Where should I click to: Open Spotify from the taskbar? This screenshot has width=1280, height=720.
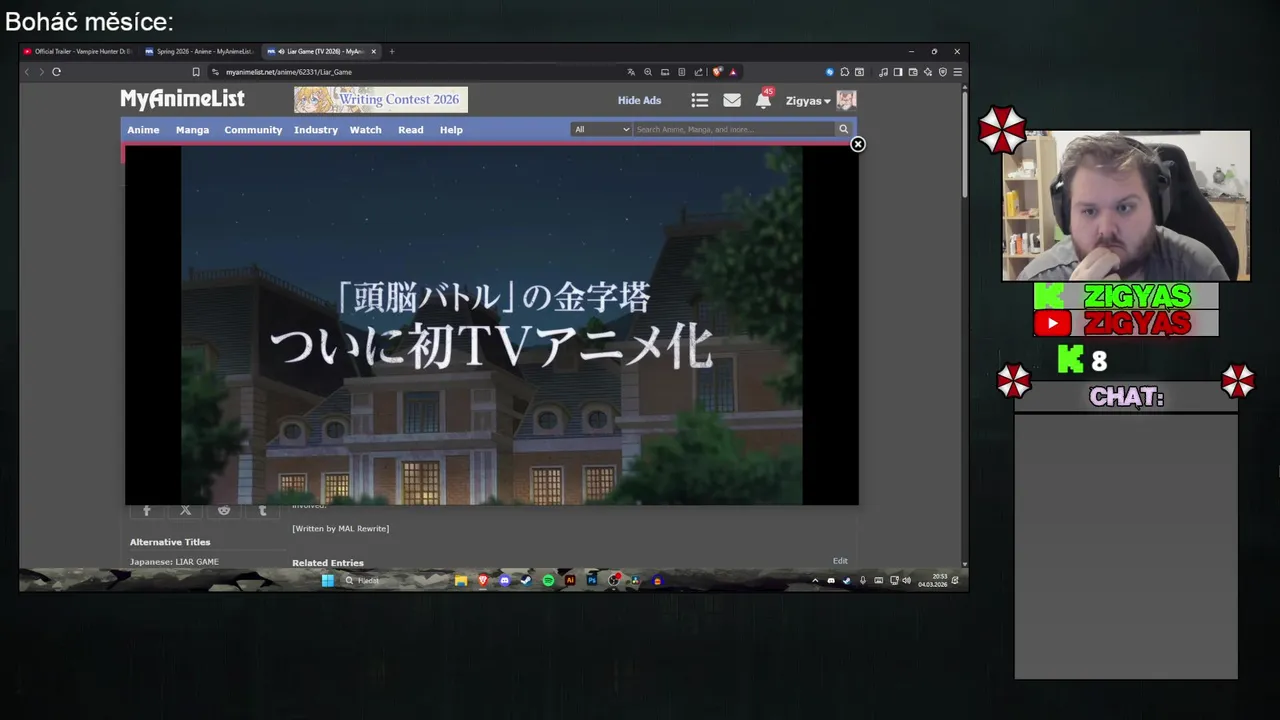pos(548,580)
